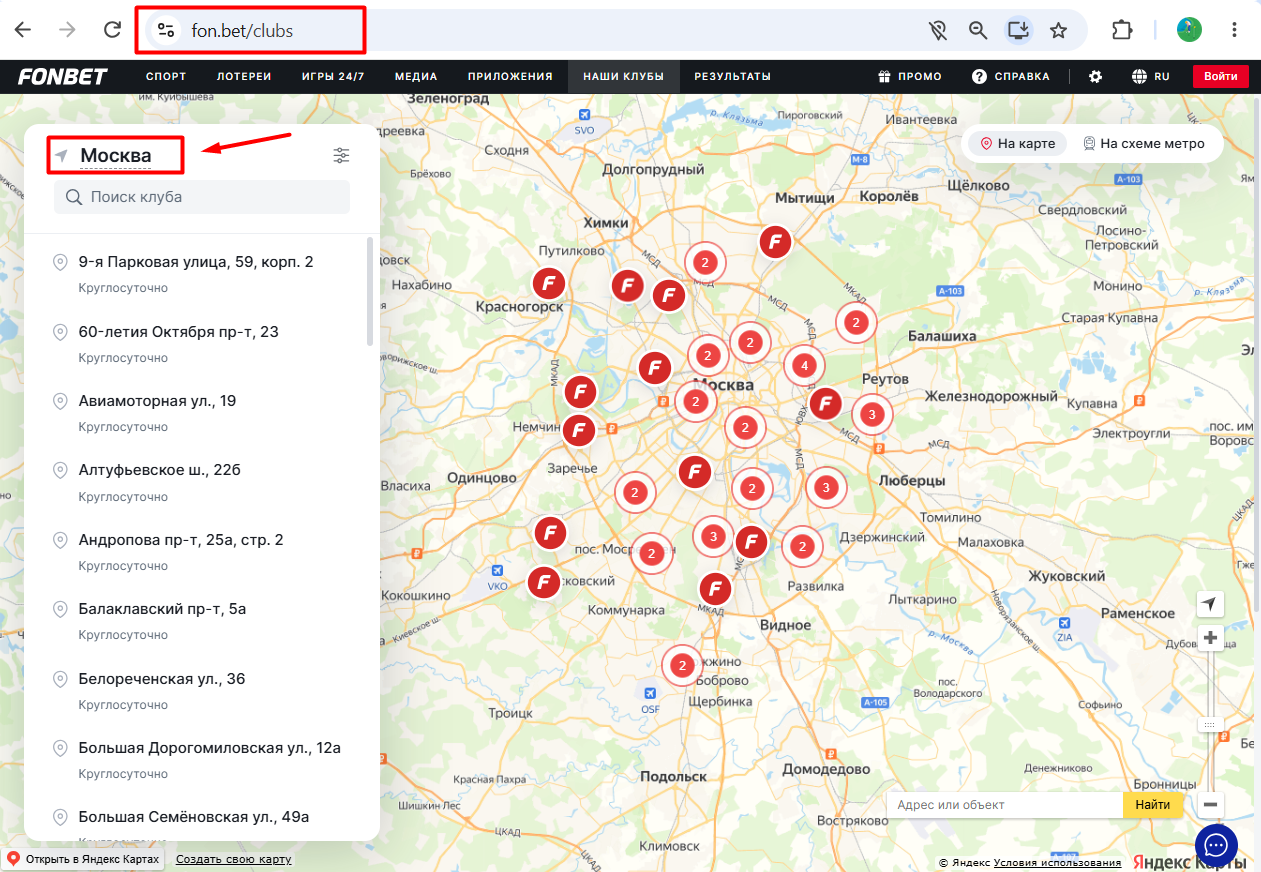This screenshot has width=1261, height=872.
Task: Reload the fon.bet page
Action: click(x=113, y=30)
